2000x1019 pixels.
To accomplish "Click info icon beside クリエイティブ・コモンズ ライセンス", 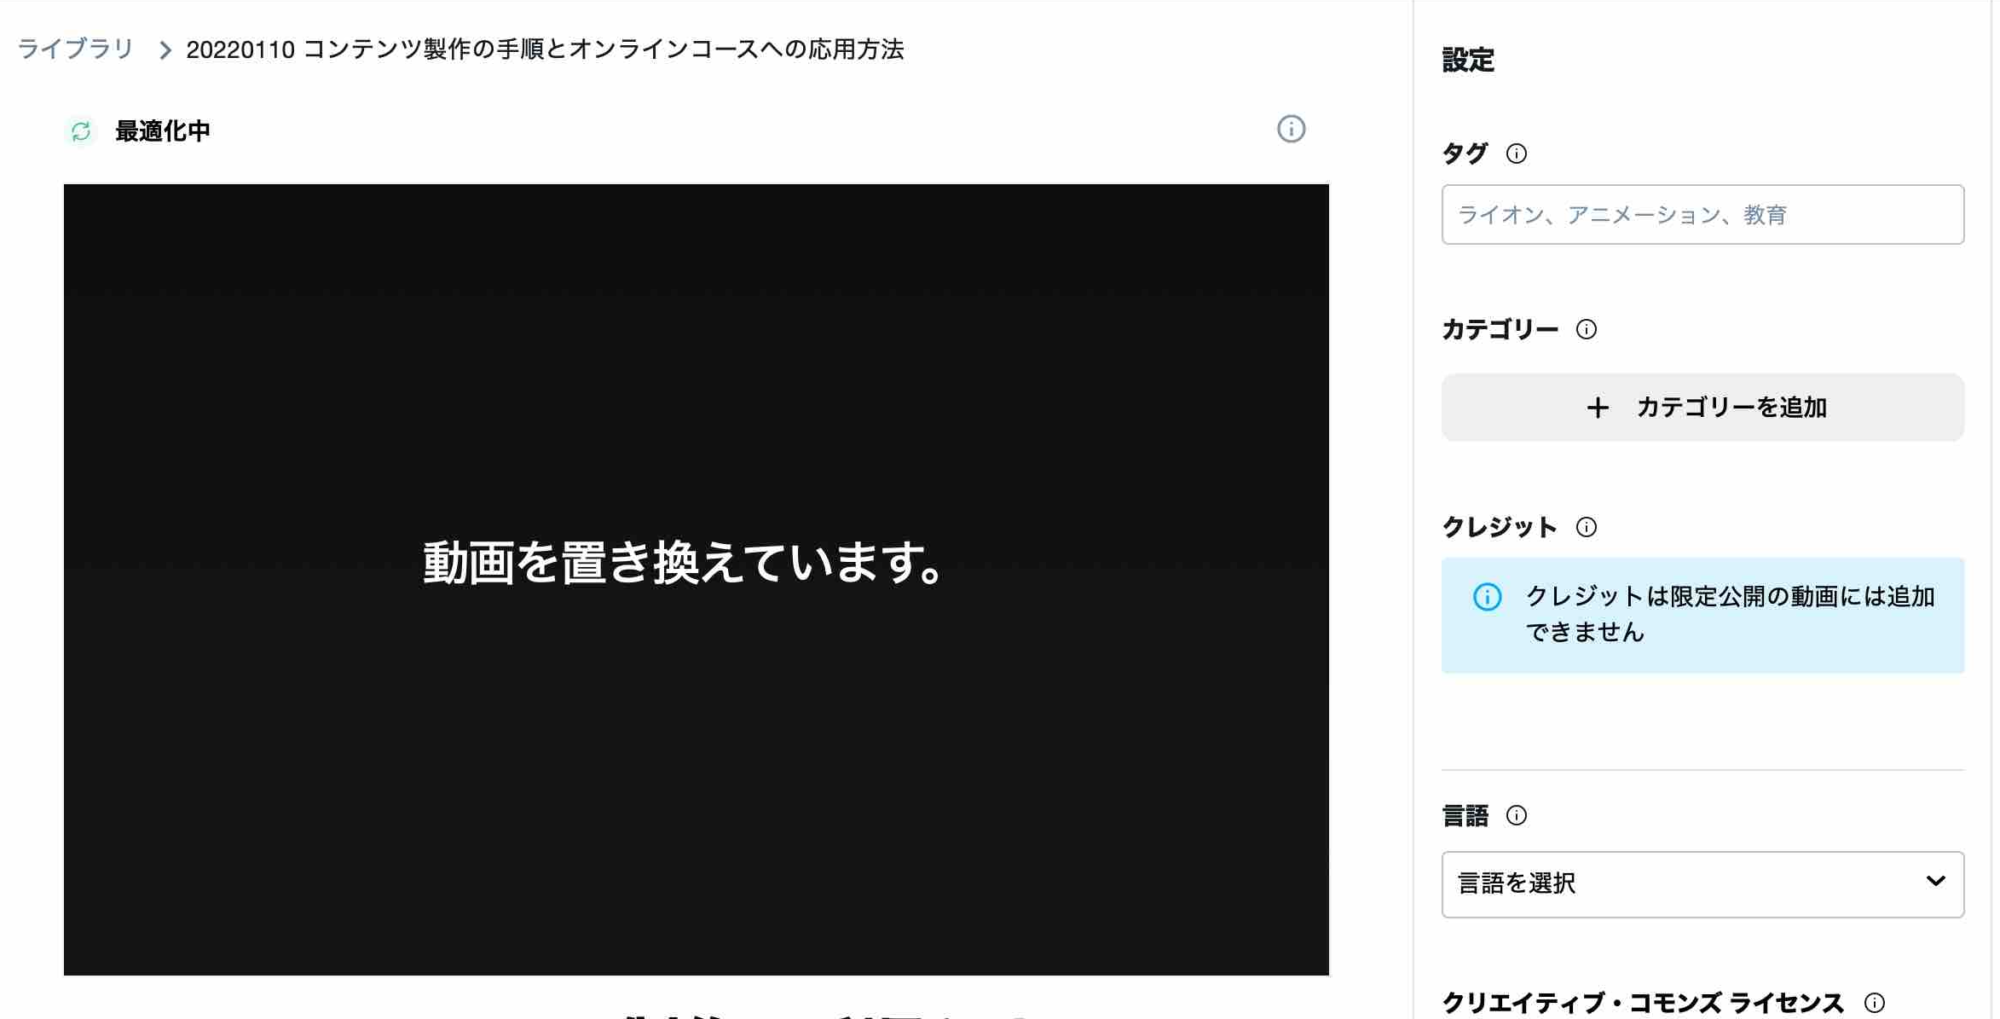I will tap(1874, 1002).
